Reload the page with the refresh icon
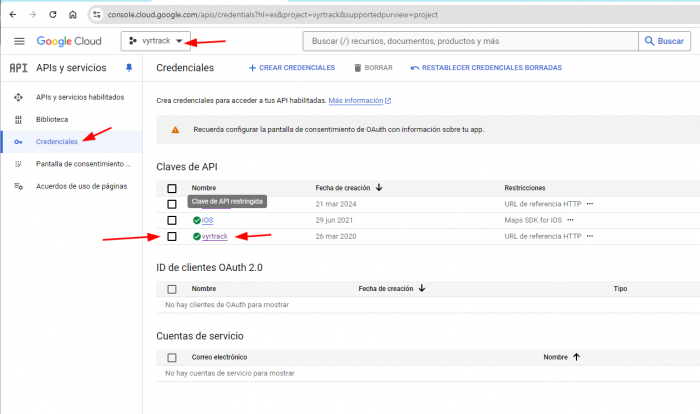Viewport: 700px width, 414px height. [53, 15]
